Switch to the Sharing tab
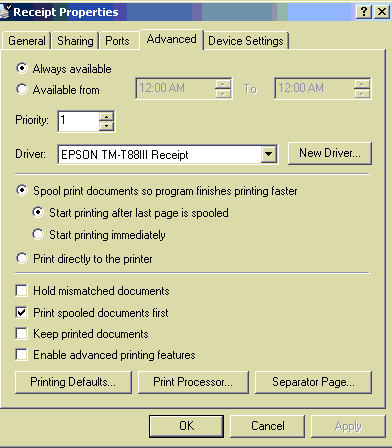The height and width of the screenshot is (448, 392). point(75,41)
